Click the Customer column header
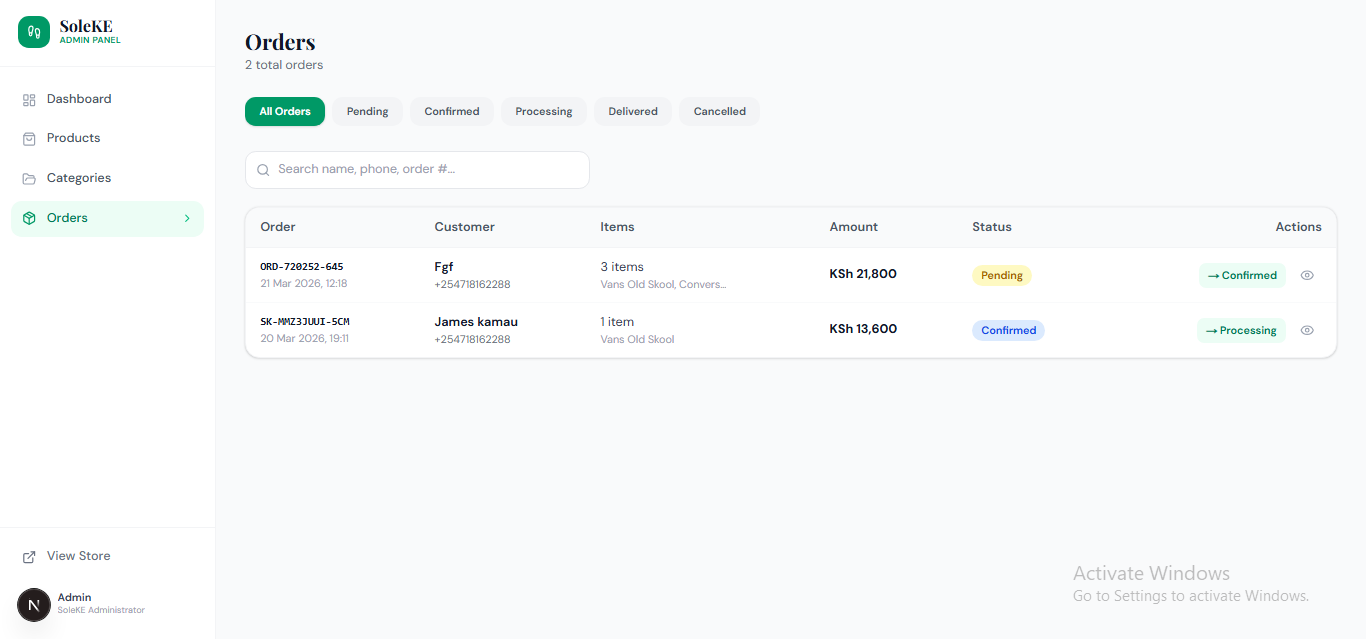The width and height of the screenshot is (1366, 639). 464,227
